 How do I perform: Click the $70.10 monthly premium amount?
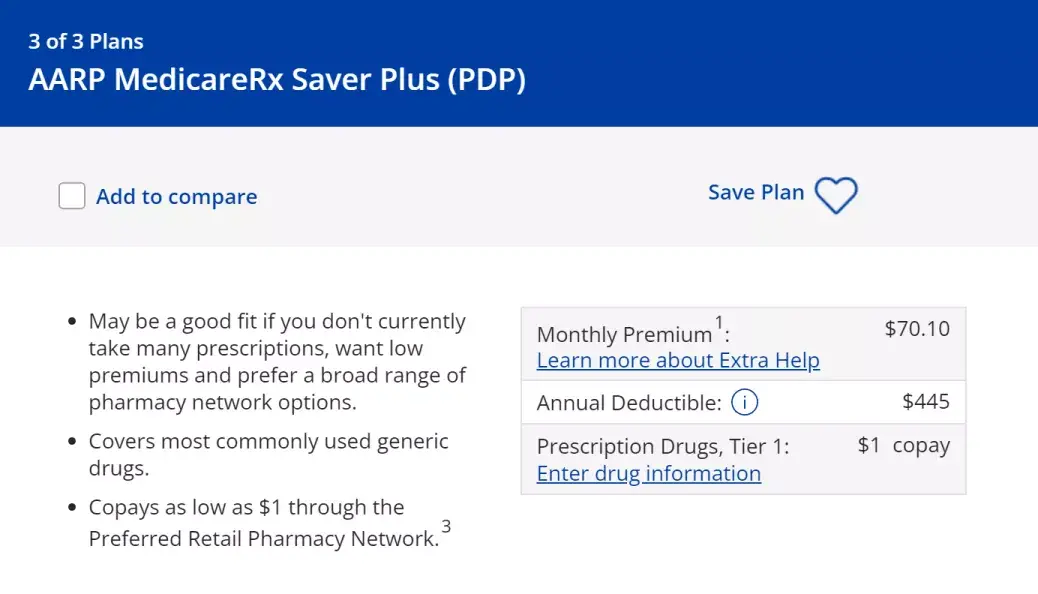(x=917, y=329)
